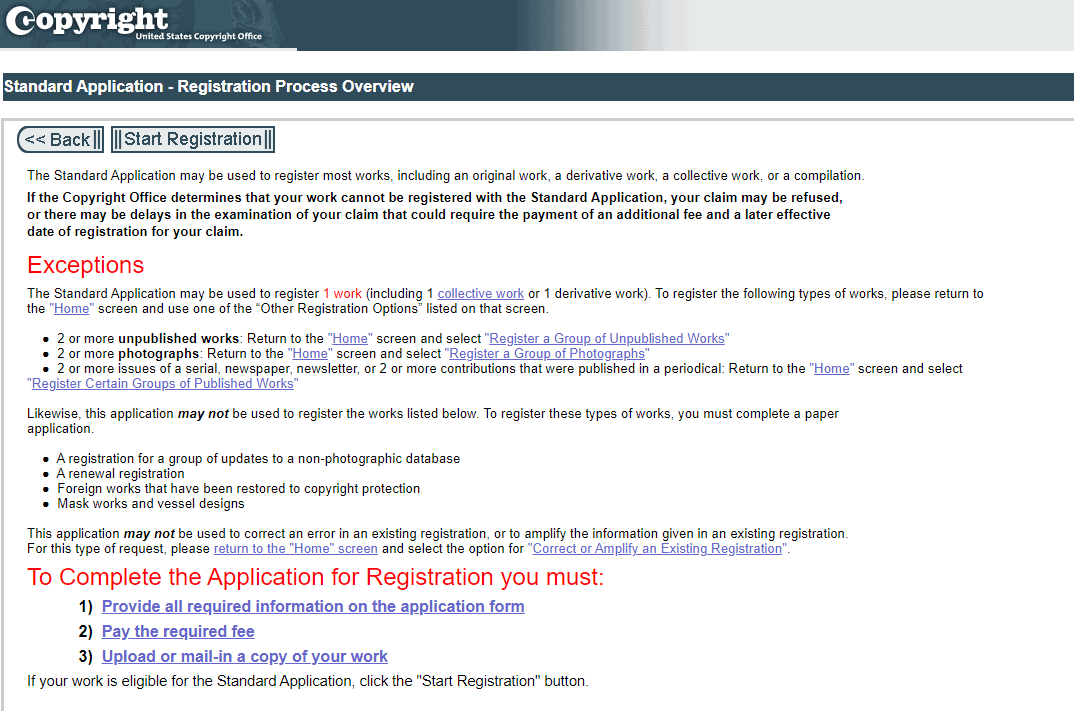Open Register Certain Groups of Published Works
Viewport: 1074px width, 711px height.
(161, 383)
